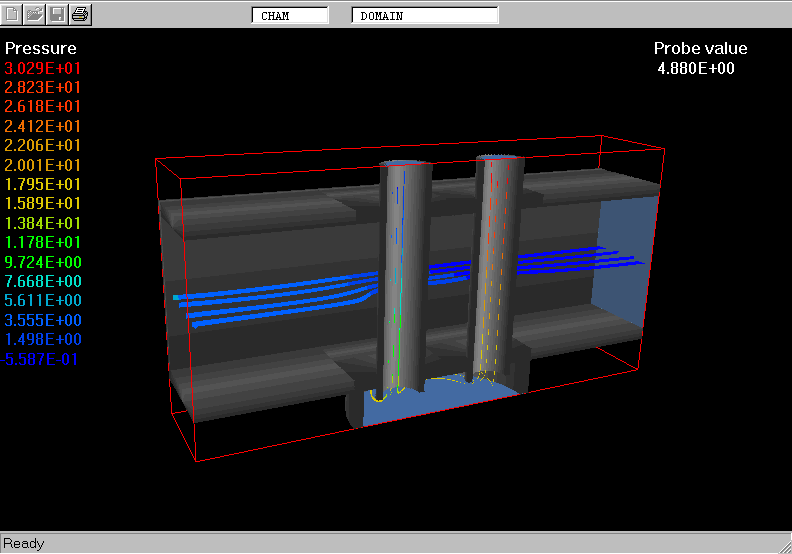Screen dimensions: 792x554
Task: Click the Pressure legend title
Action: click(40, 48)
